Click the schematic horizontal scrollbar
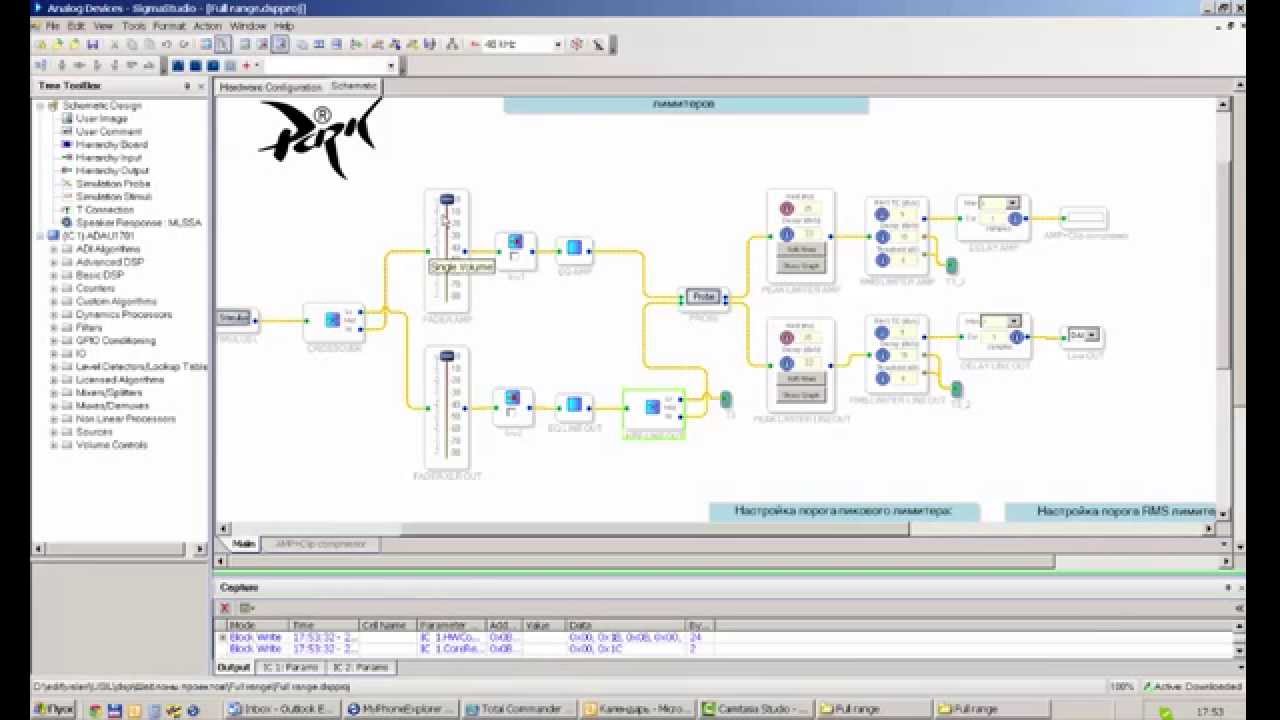This screenshot has height=720, width=1280. pyautogui.click(x=654, y=529)
